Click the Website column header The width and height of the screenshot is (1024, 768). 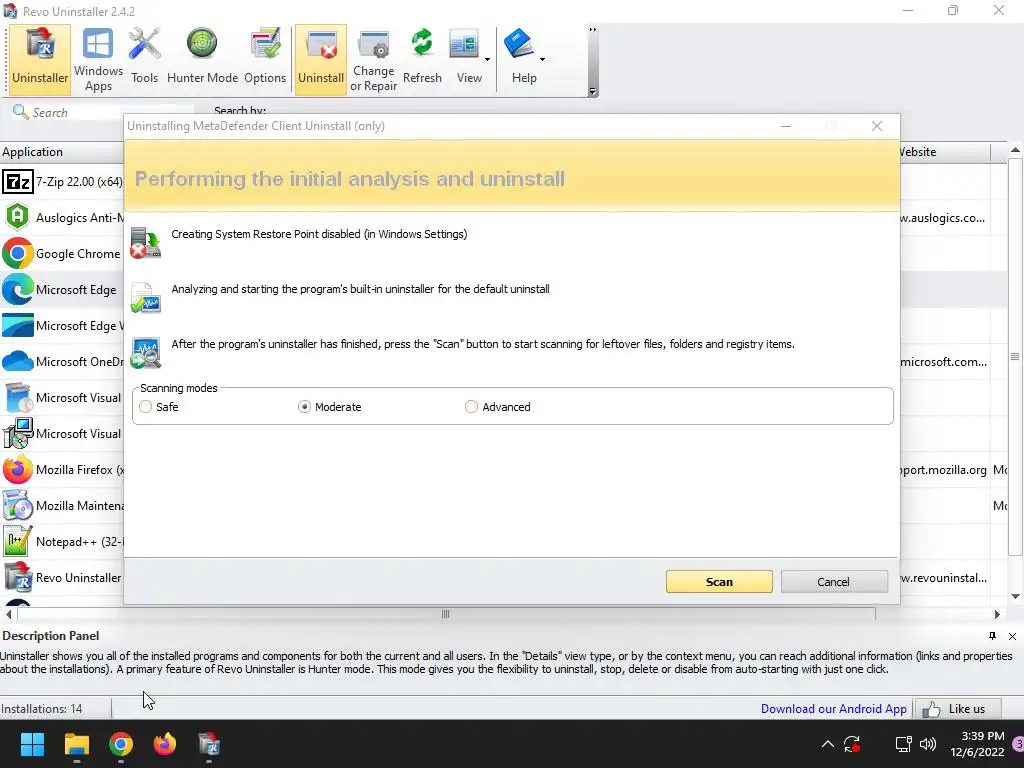[x=945, y=152]
